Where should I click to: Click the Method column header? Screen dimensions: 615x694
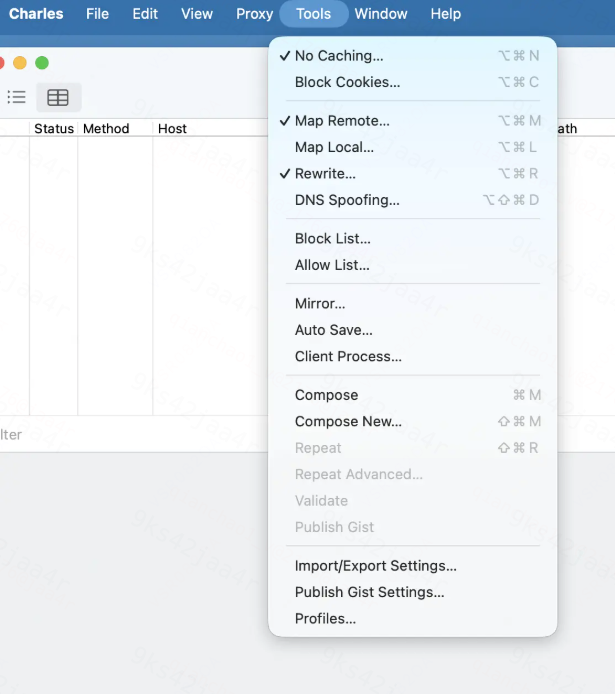click(x=106, y=128)
